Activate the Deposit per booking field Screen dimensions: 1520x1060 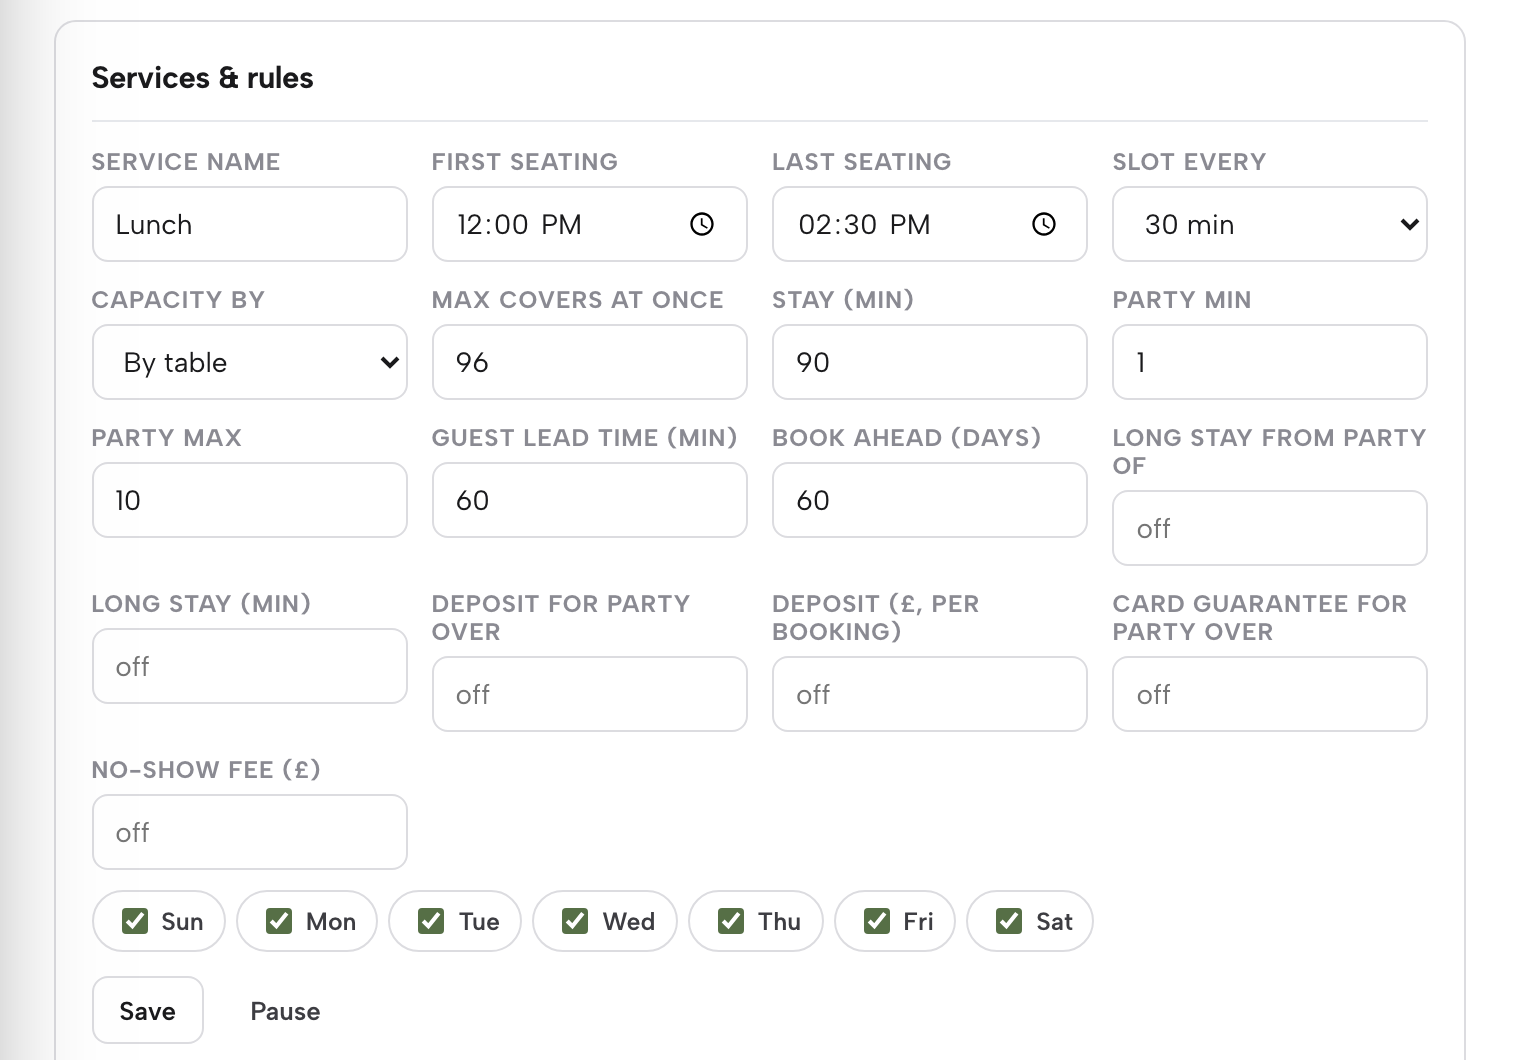(930, 694)
